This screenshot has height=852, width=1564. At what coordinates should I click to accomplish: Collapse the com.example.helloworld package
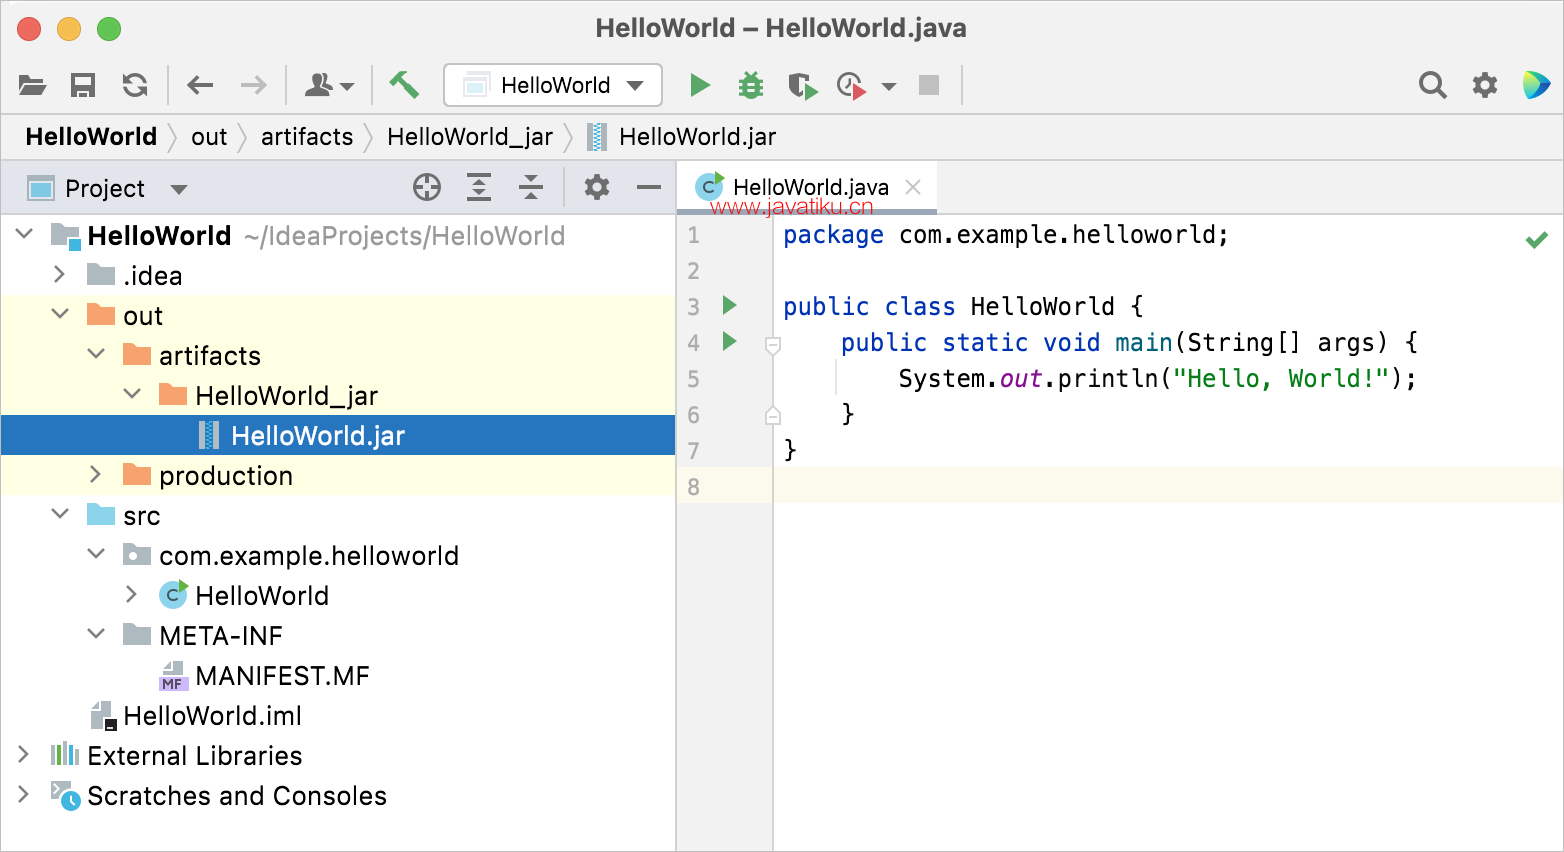pyautogui.click(x=96, y=554)
